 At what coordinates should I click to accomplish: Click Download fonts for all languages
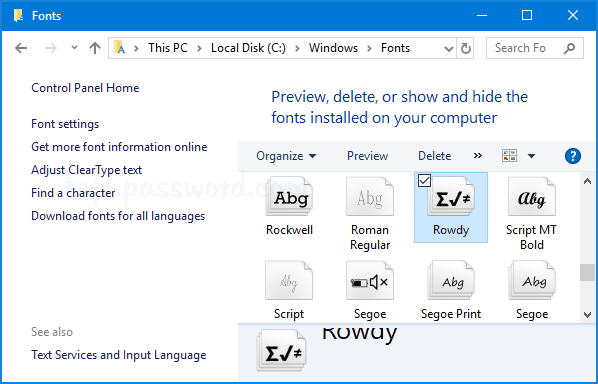pos(118,216)
